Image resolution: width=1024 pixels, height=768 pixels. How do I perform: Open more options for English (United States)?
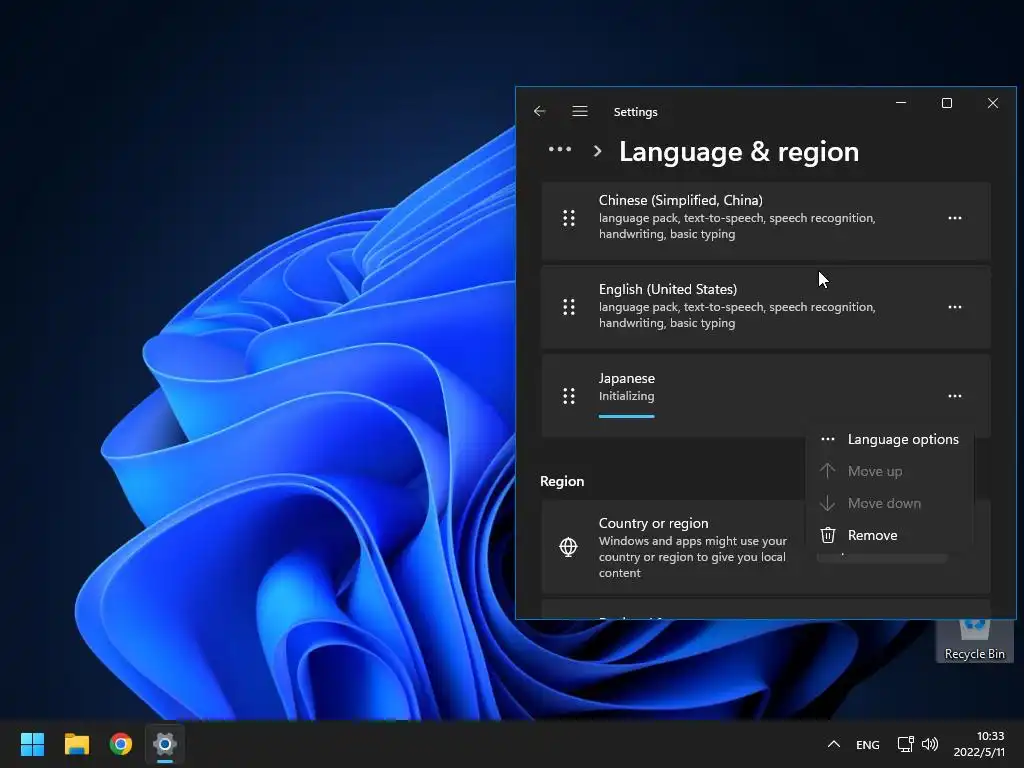click(x=955, y=307)
